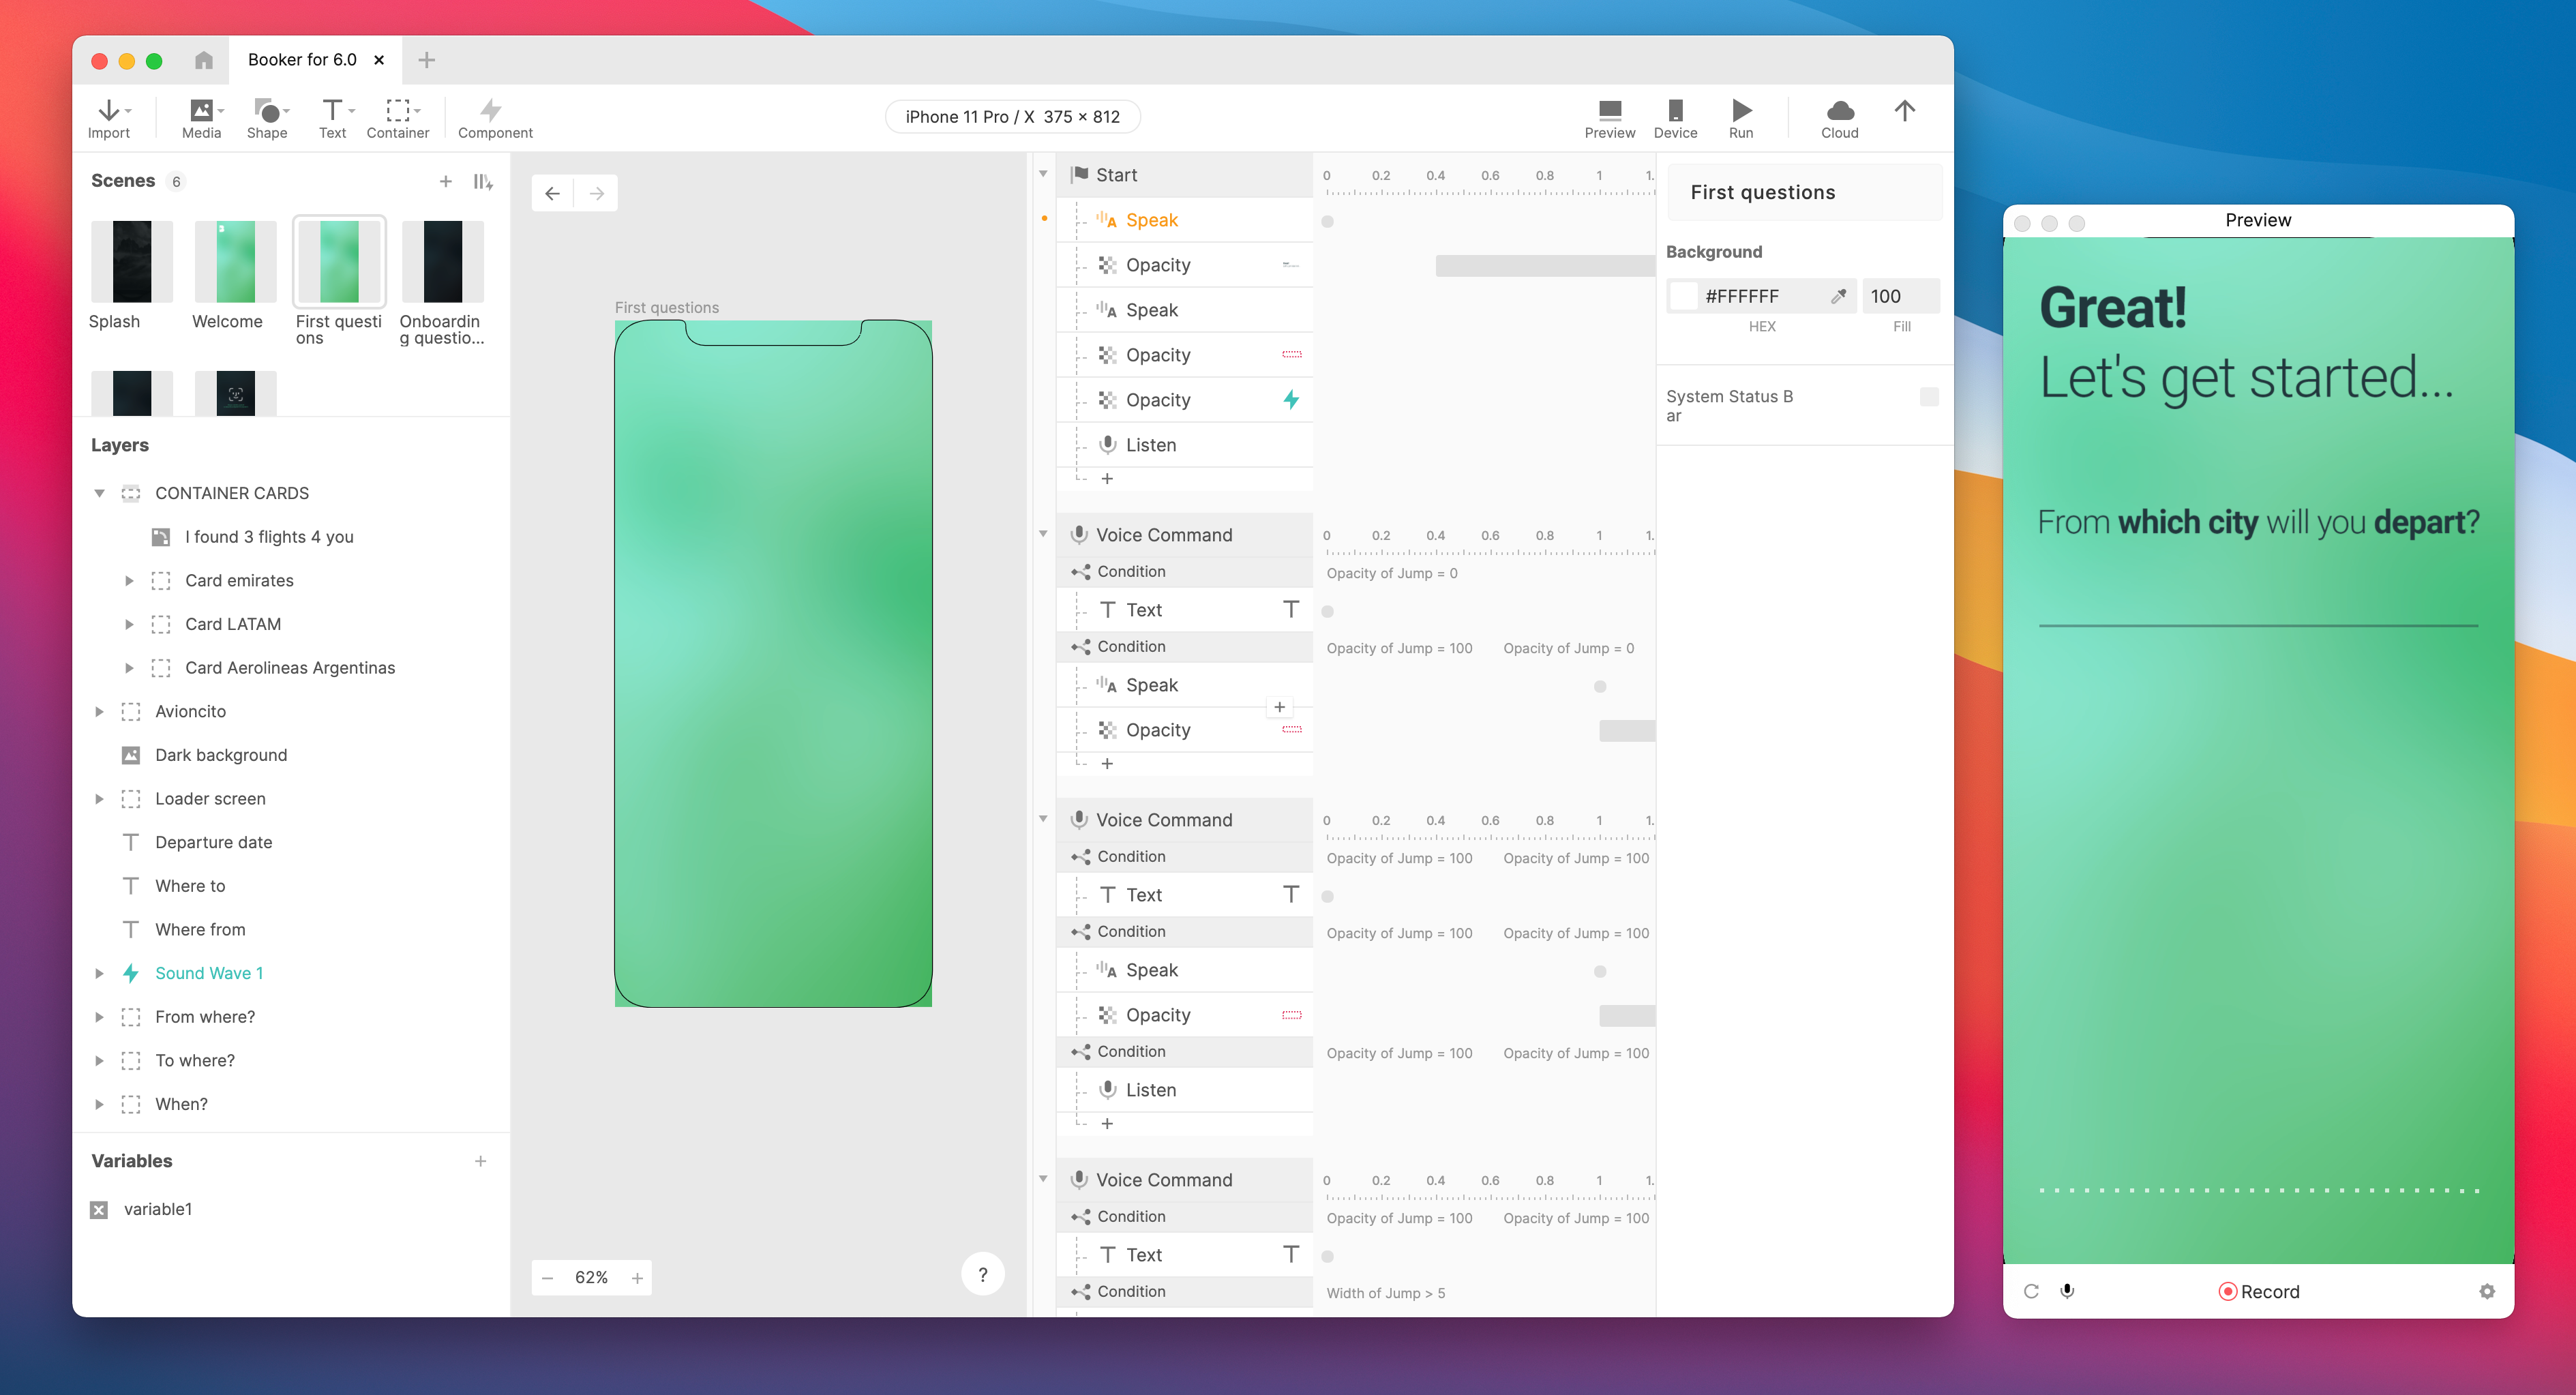Click the white background color swatch

pos(1684,296)
